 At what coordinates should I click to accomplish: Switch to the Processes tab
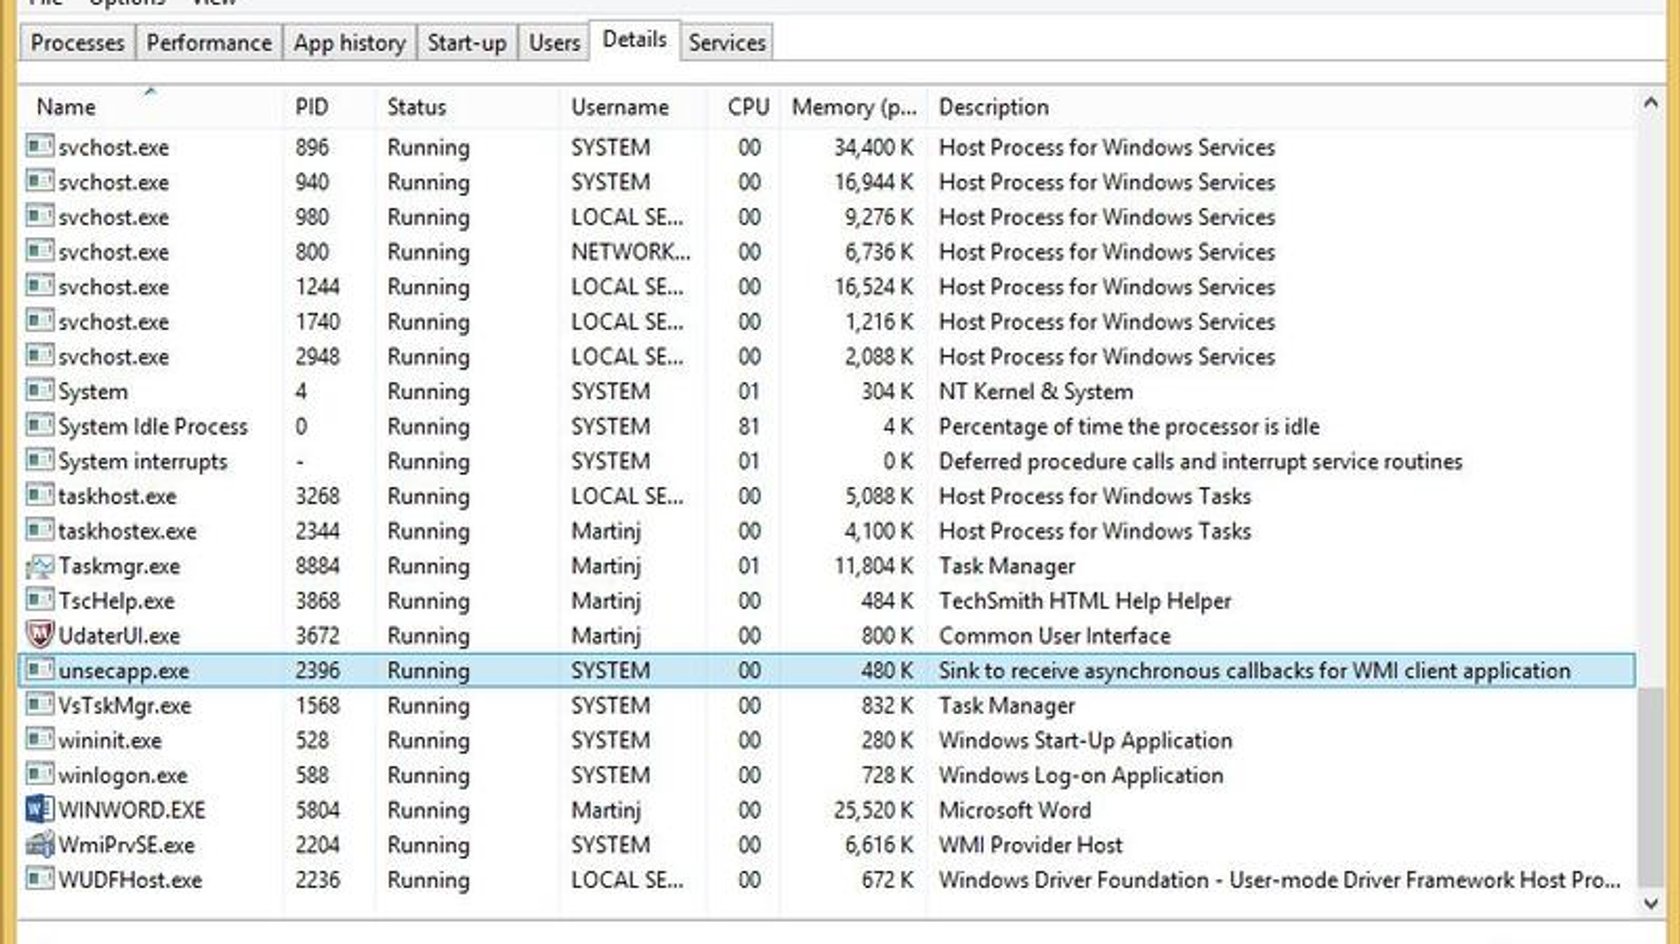tap(77, 42)
